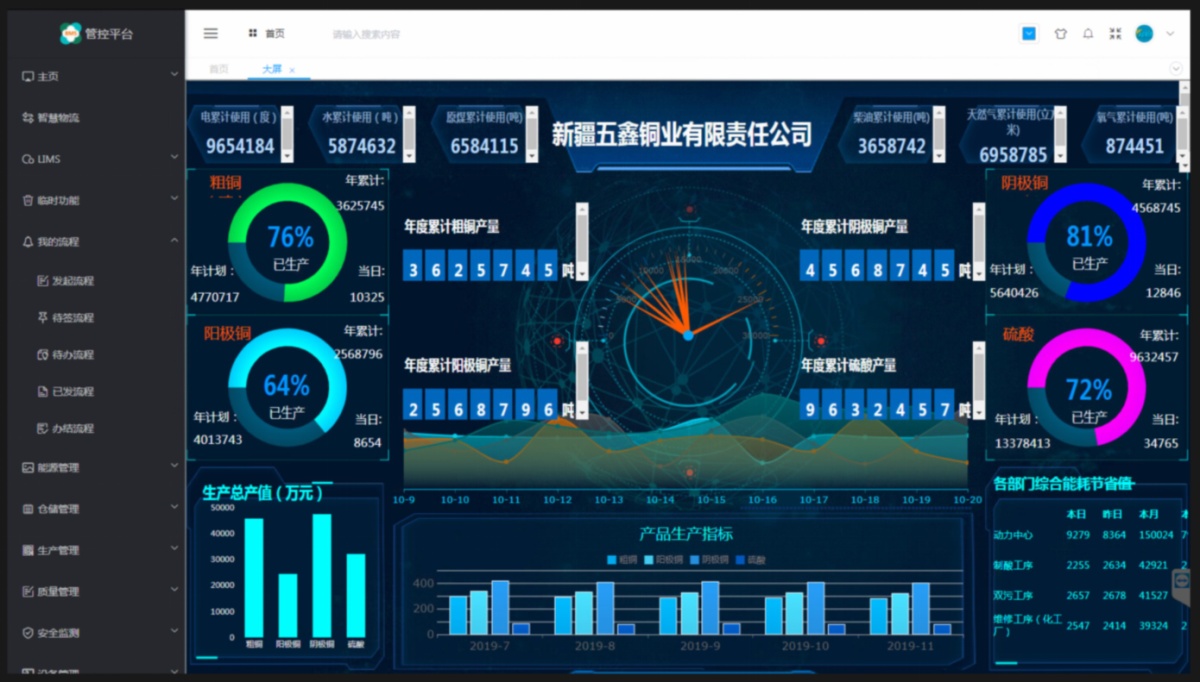
Task: Toggle the hamburger sidebar collapse icon
Action: coord(210,33)
